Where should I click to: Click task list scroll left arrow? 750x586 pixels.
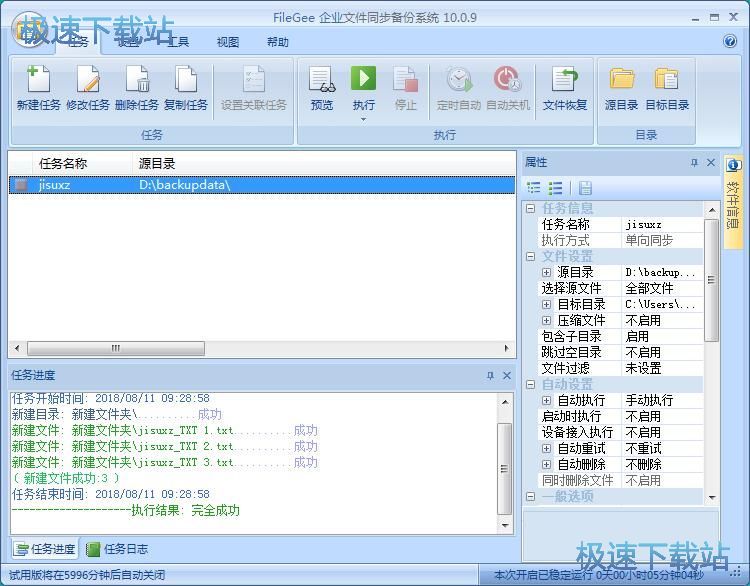17,348
